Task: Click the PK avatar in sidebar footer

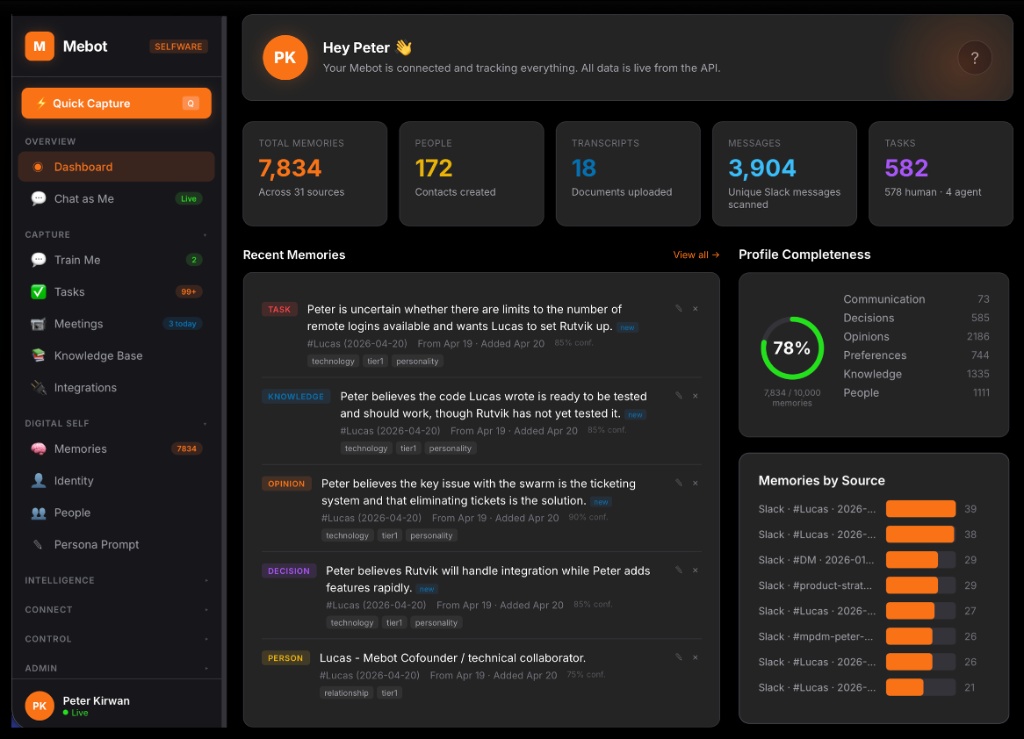Action: tap(39, 706)
